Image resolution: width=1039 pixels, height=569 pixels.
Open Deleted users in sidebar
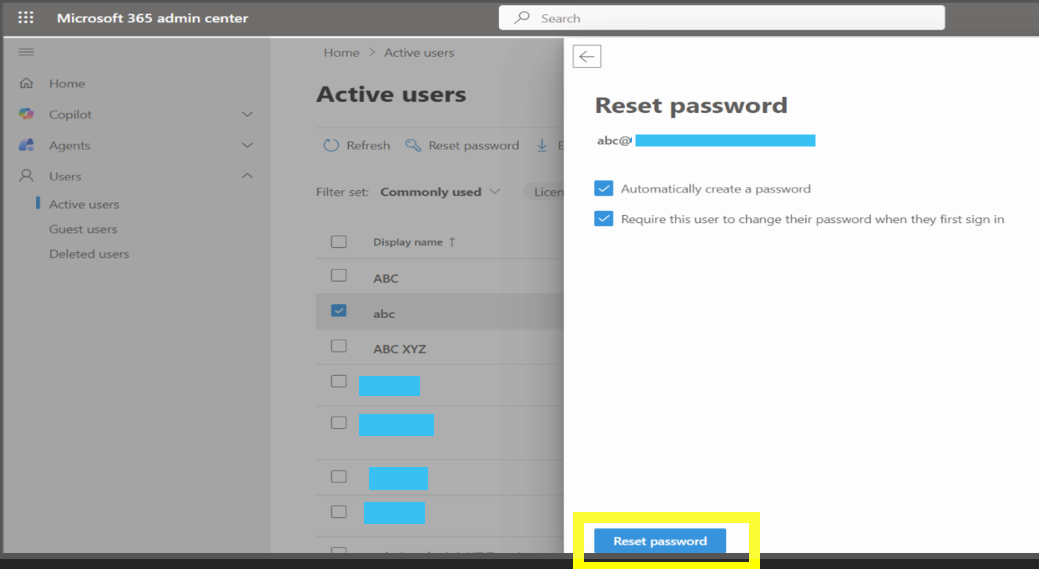click(89, 254)
